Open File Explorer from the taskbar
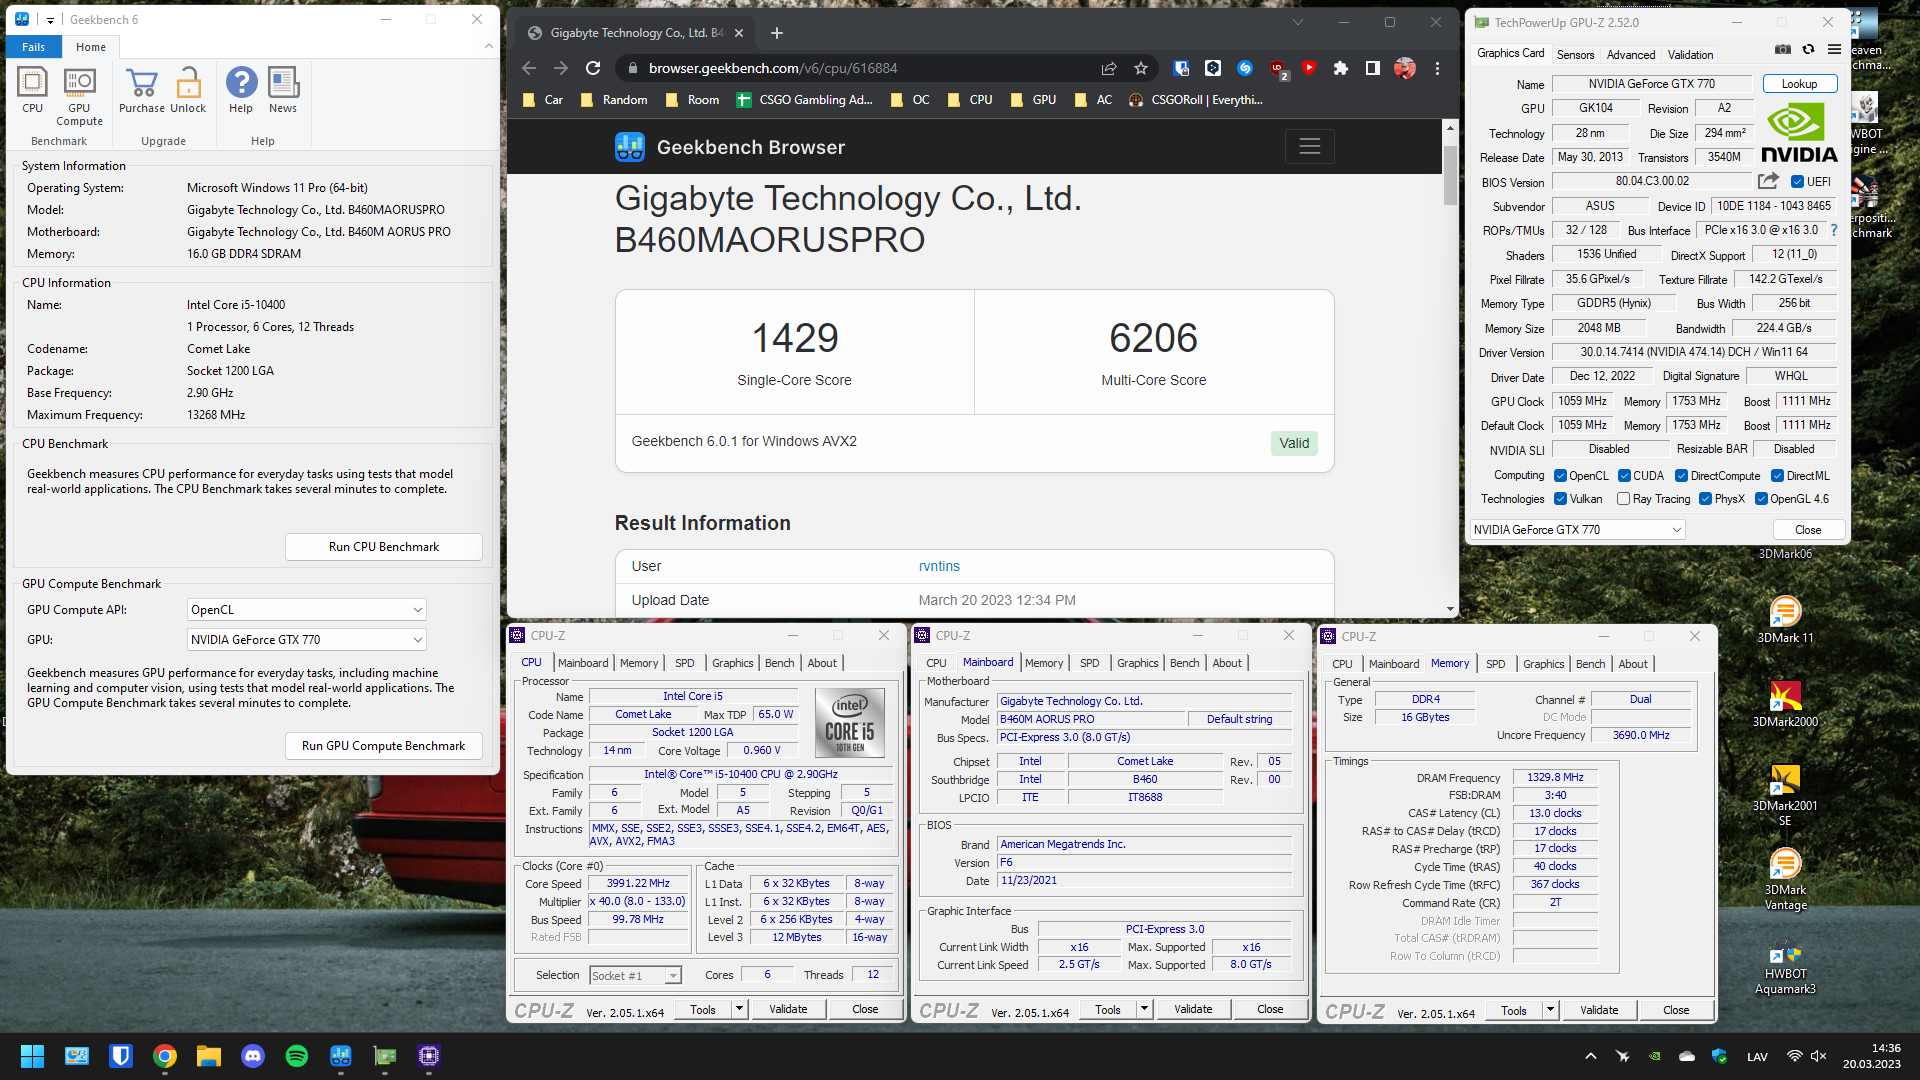1920x1080 pixels. [209, 1056]
